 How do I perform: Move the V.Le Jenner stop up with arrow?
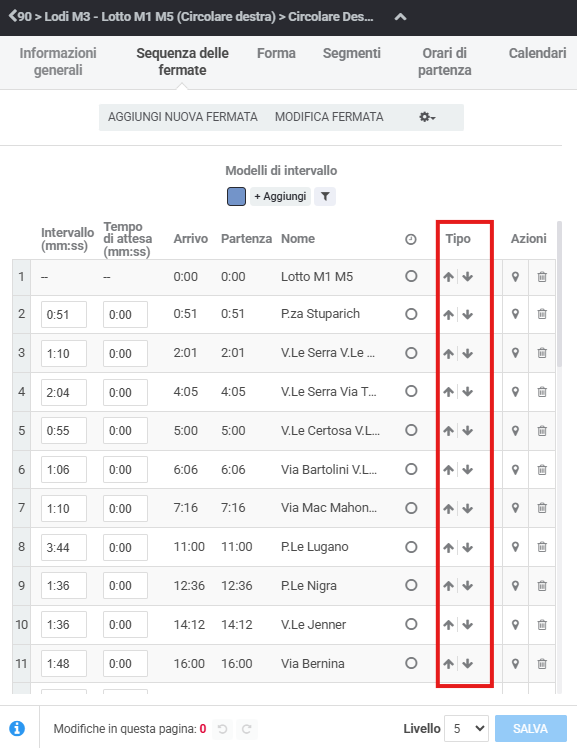point(448,624)
